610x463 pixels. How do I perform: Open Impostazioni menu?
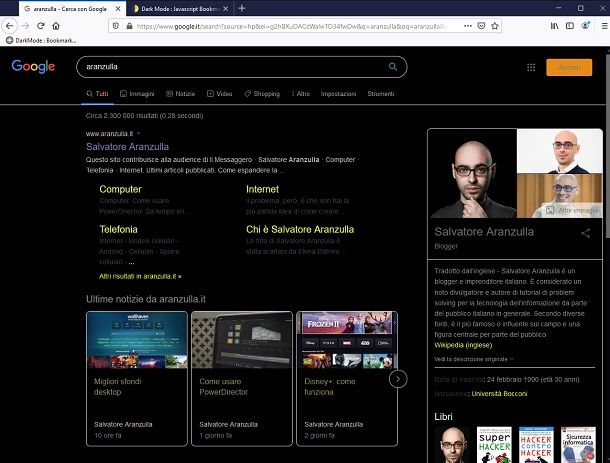coord(338,94)
